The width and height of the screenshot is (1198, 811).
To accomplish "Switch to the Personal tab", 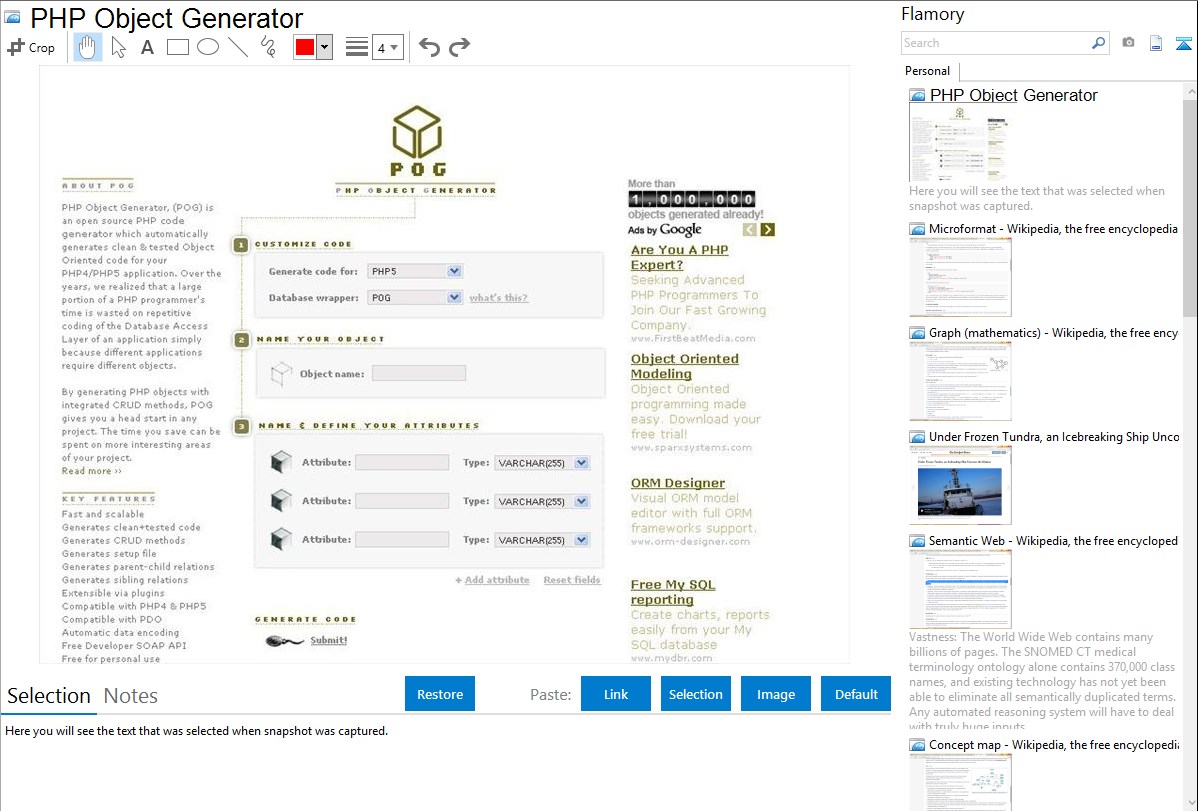I will pos(927,70).
